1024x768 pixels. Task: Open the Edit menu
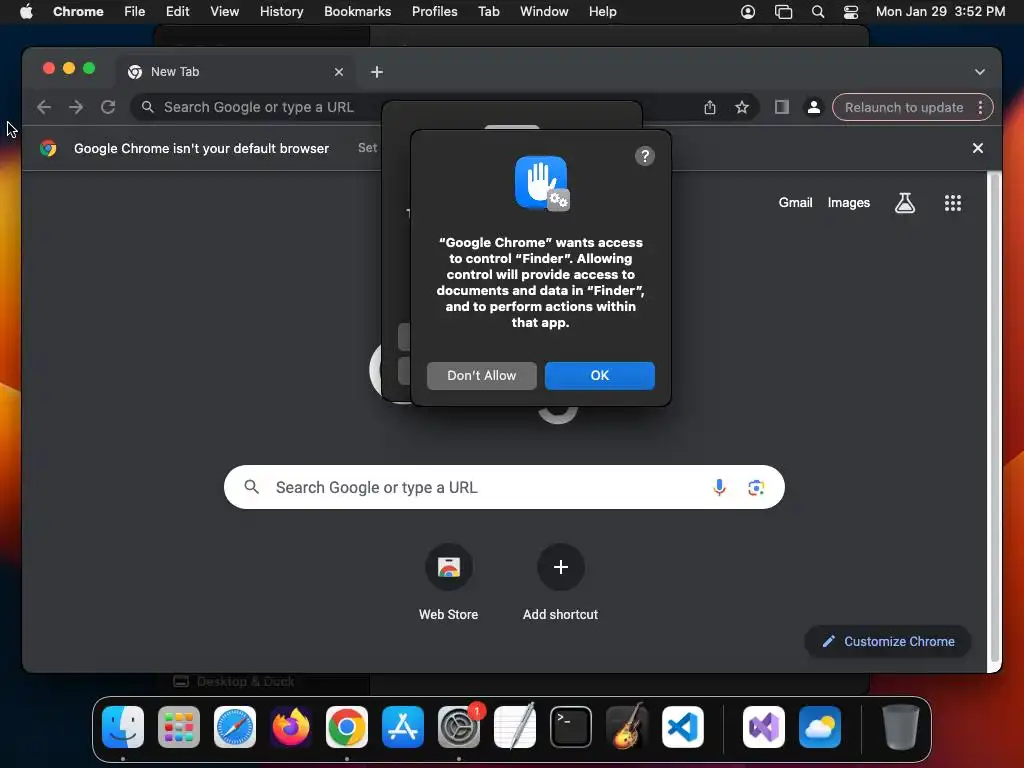click(x=177, y=12)
